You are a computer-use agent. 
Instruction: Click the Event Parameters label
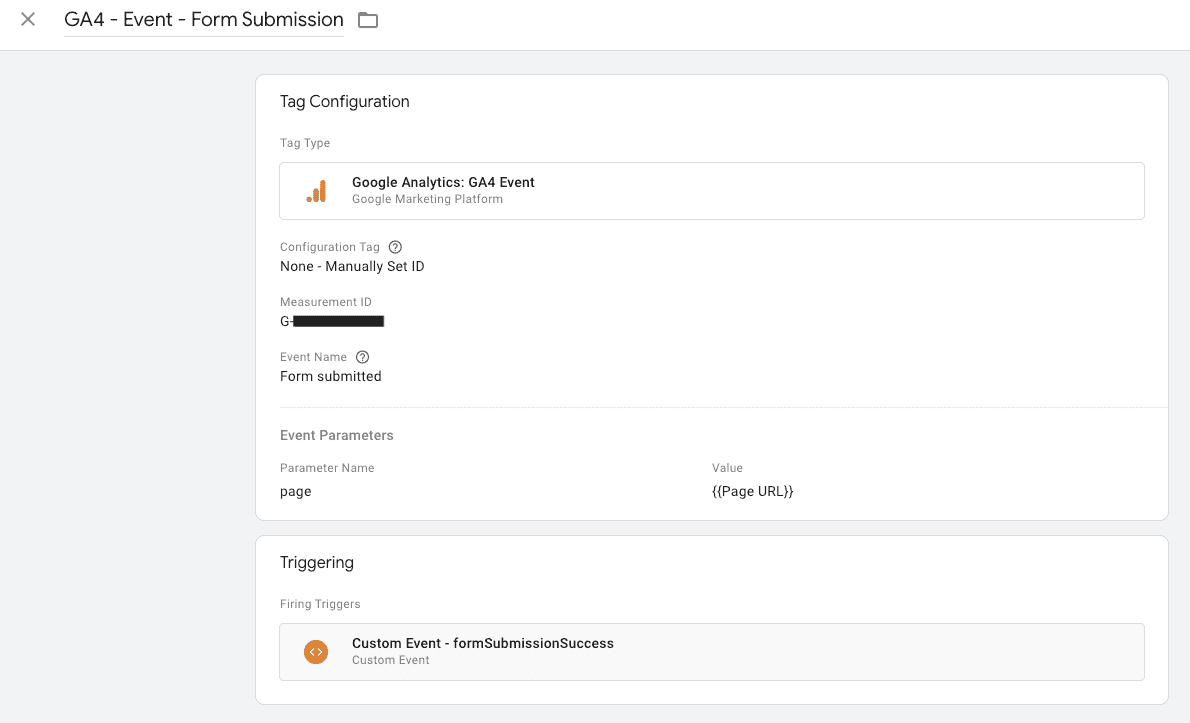(x=337, y=435)
